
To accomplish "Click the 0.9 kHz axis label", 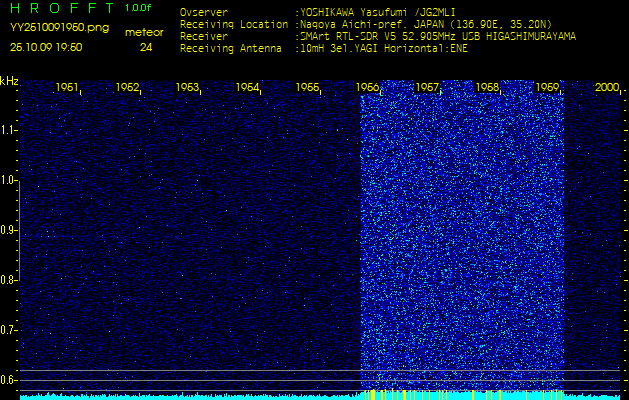I will (7, 230).
